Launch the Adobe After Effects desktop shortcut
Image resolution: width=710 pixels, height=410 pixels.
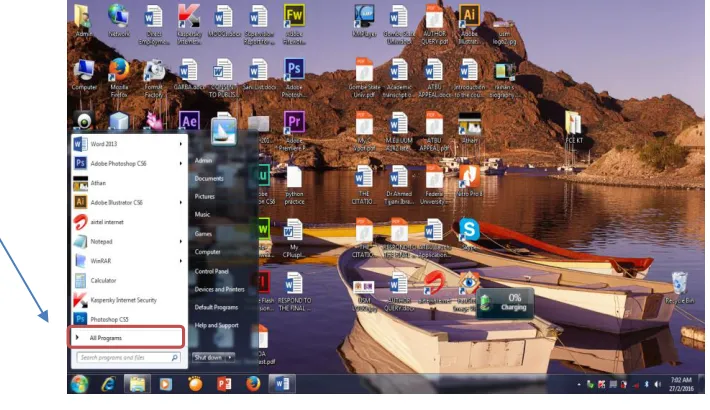pyautogui.click(x=189, y=121)
